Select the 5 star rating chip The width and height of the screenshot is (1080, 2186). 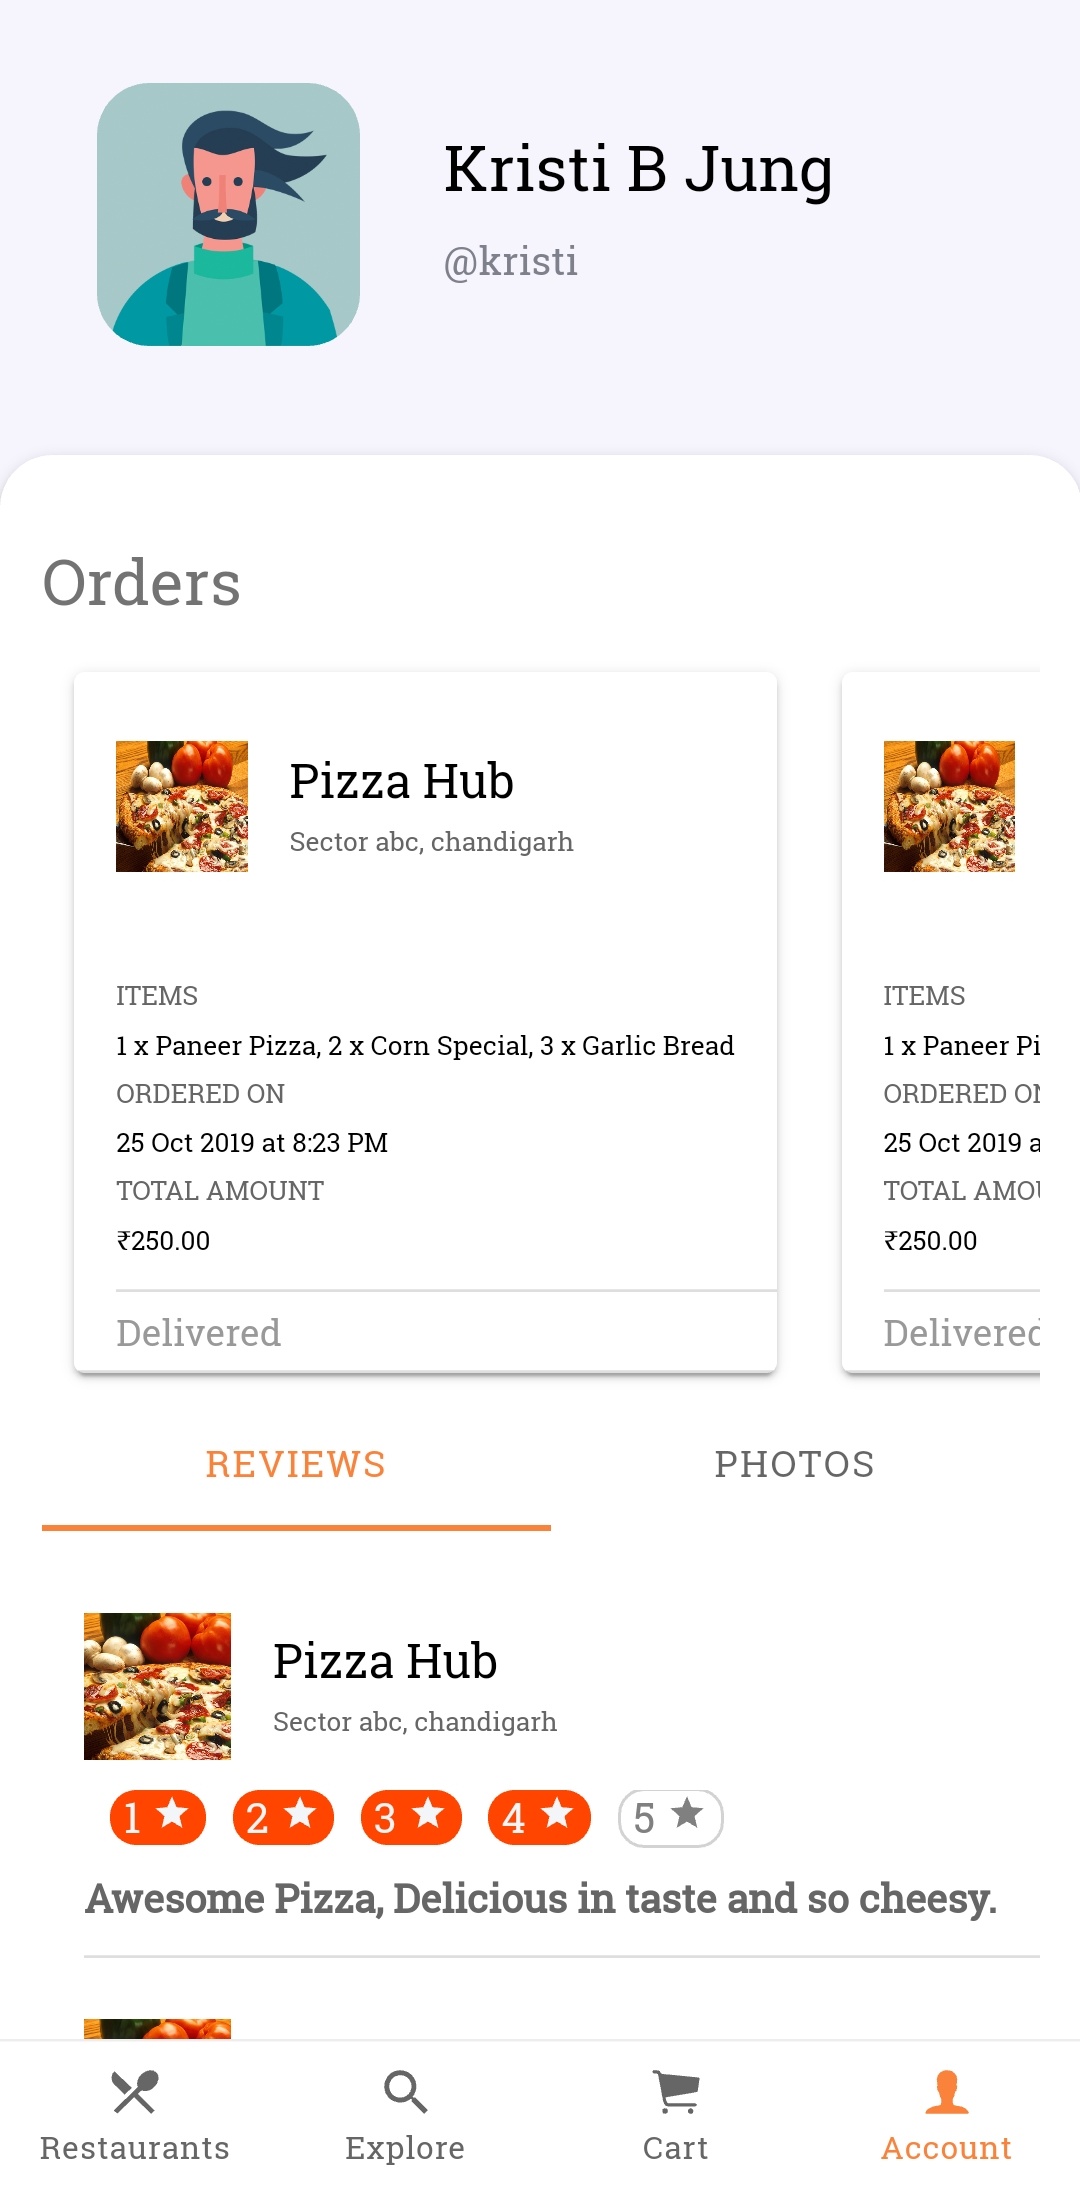(670, 1817)
